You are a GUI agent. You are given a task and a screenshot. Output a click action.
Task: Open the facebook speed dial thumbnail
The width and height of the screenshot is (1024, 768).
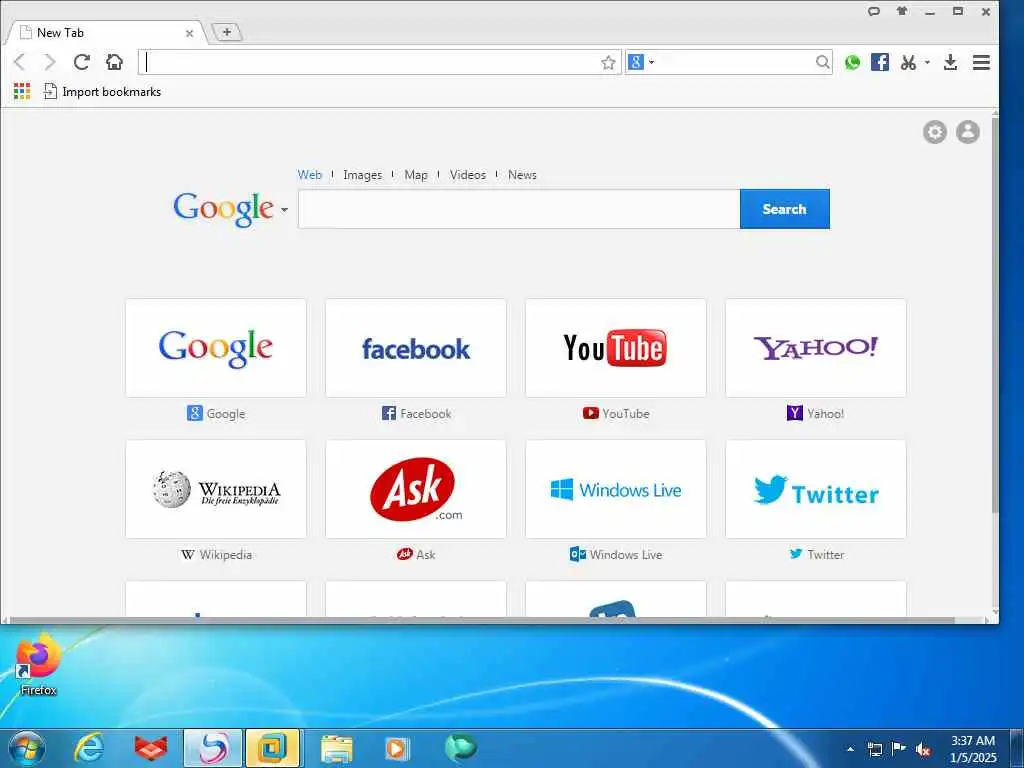415,348
